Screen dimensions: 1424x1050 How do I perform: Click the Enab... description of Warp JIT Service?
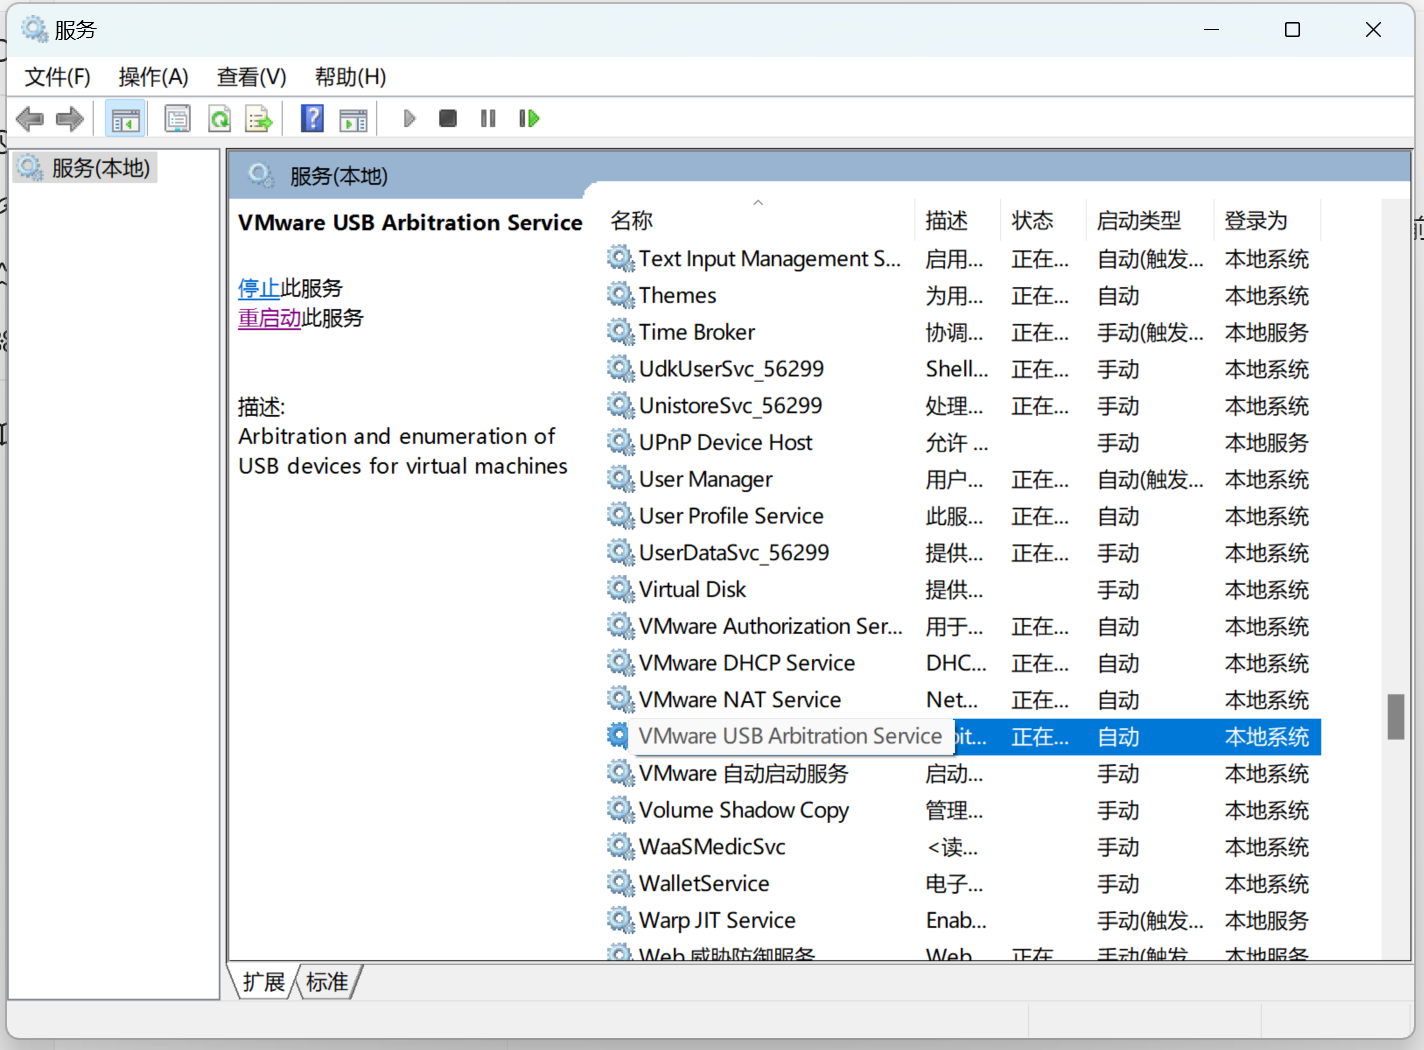956,920
